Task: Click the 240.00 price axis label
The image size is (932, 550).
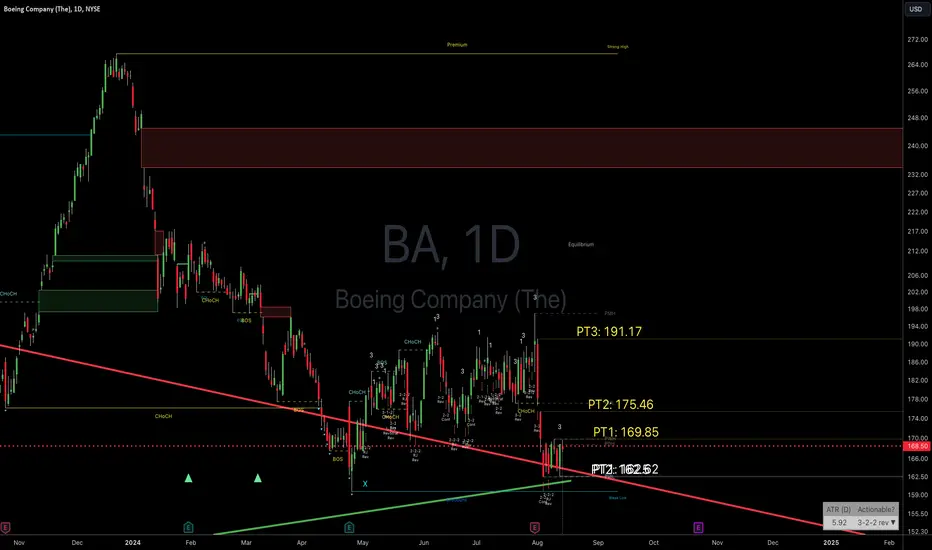Action: click(x=917, y=146)
